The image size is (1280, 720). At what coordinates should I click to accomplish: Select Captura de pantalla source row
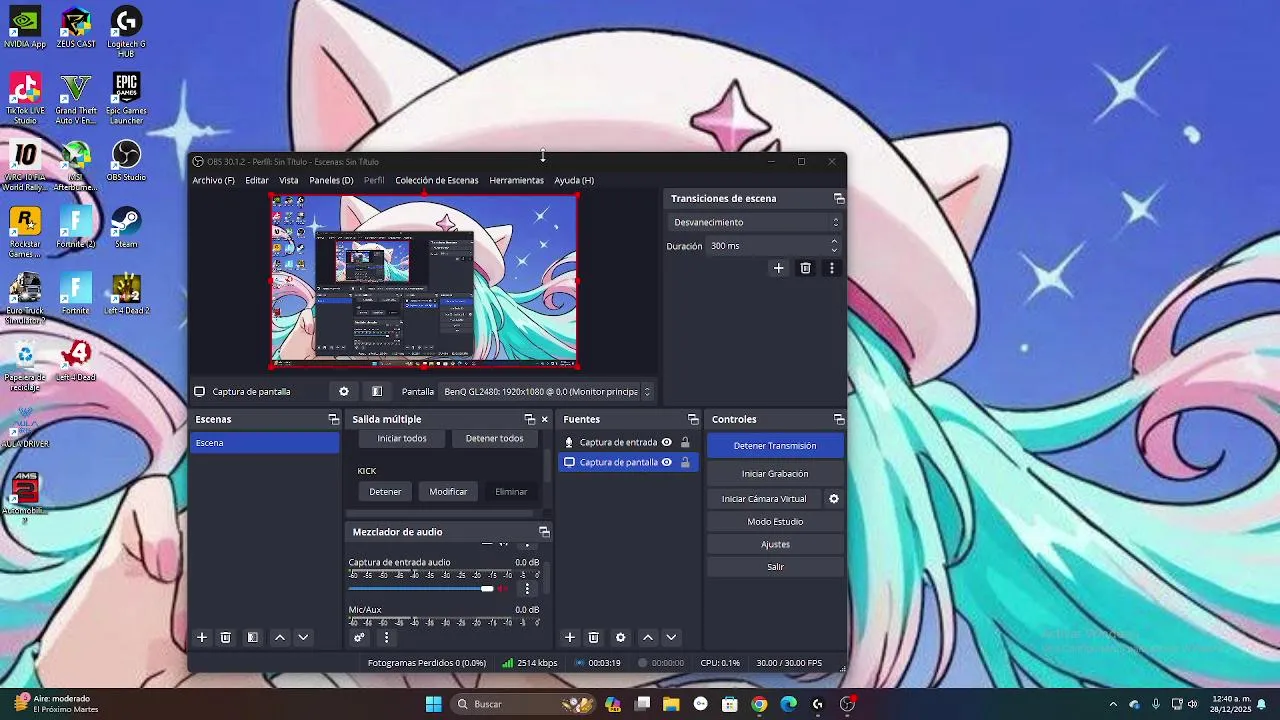[x=628, y=462]
